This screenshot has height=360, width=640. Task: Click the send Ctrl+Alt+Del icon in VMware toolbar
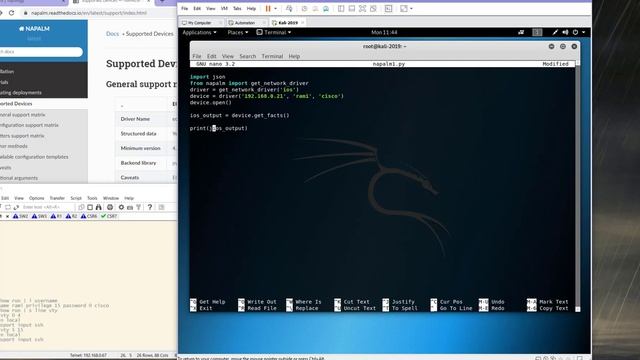click(x=289, y=9)
